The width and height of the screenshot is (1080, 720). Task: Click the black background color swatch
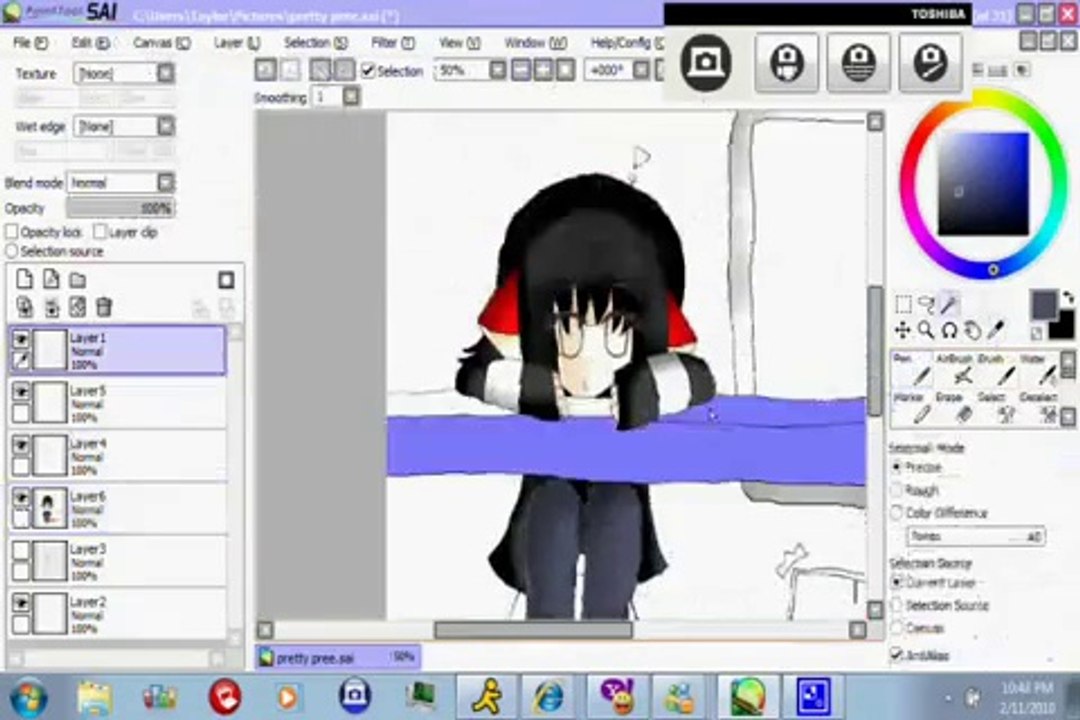tap(1063, 327)
